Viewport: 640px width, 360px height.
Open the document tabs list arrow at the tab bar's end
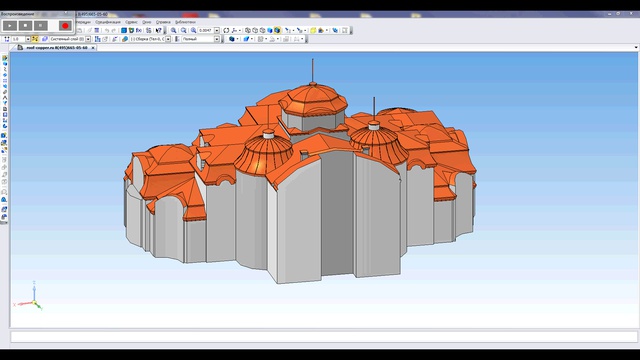click(636, 48)
